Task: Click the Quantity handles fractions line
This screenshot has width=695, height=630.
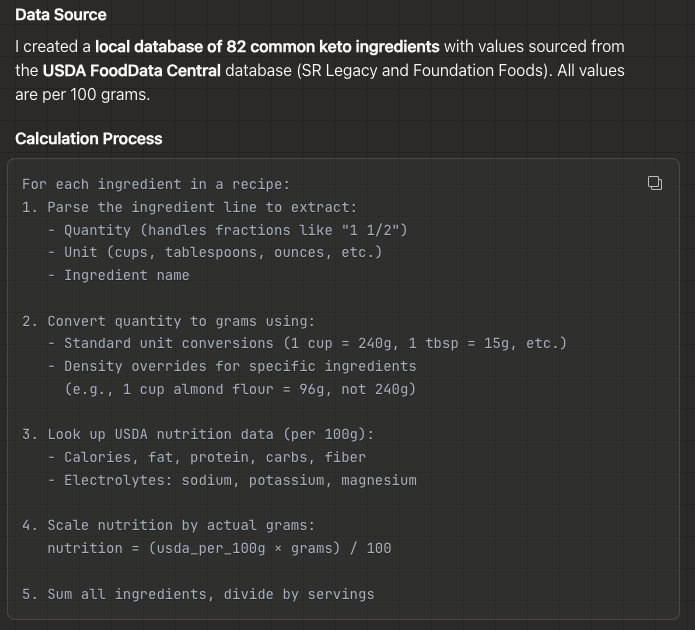Action: click(x=235, y=230)
